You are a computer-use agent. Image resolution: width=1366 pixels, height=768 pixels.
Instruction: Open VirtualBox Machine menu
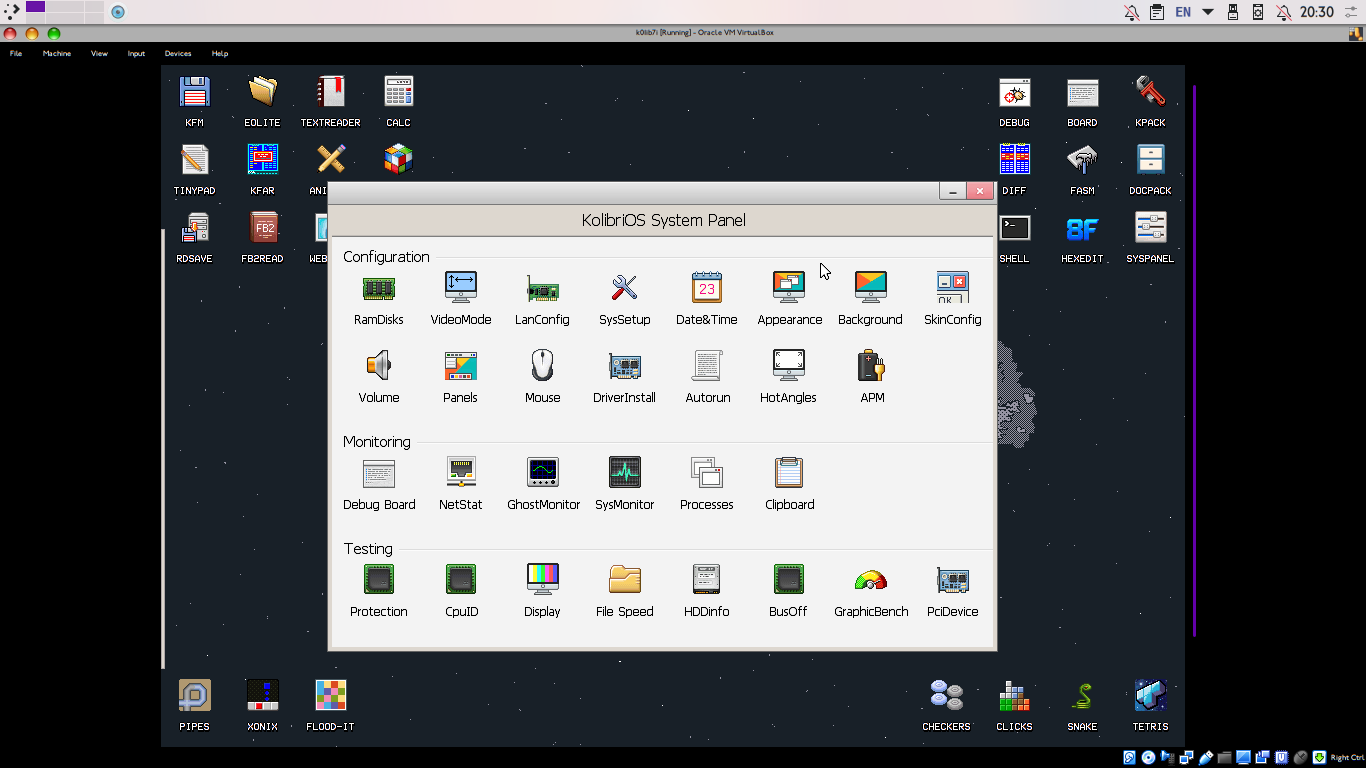point(57,53)
